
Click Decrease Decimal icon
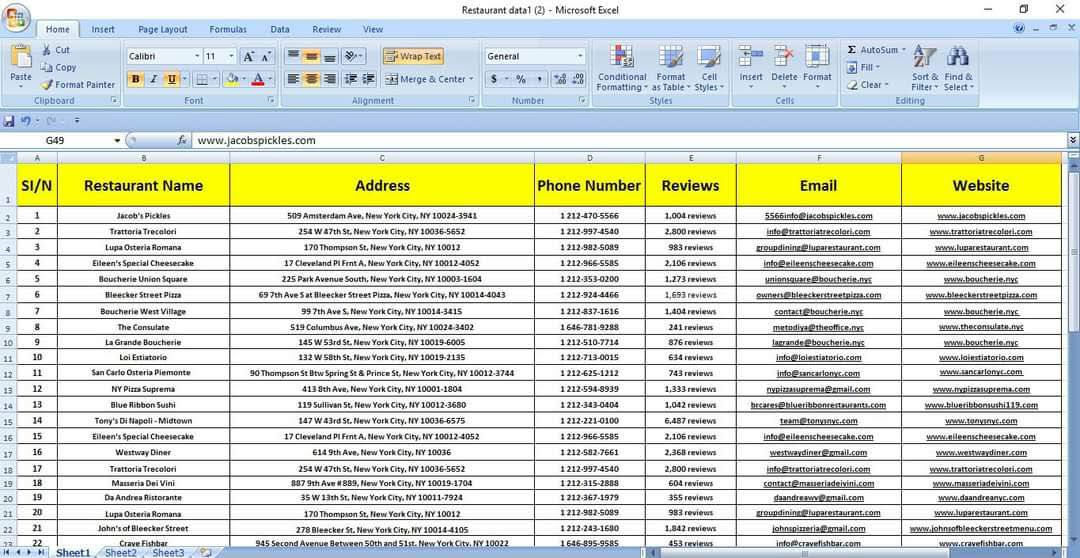pyautogui.click(x=577, y=79)
